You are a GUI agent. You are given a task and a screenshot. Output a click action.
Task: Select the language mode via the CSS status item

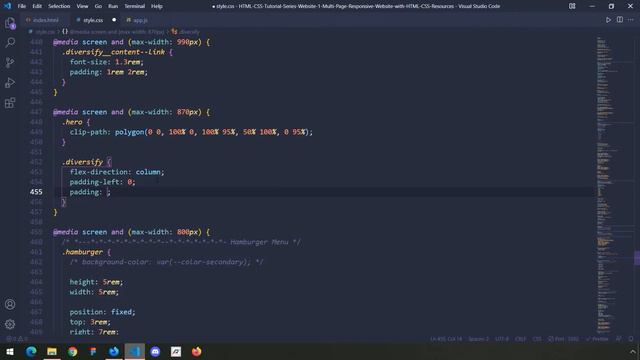pos(537,339)
